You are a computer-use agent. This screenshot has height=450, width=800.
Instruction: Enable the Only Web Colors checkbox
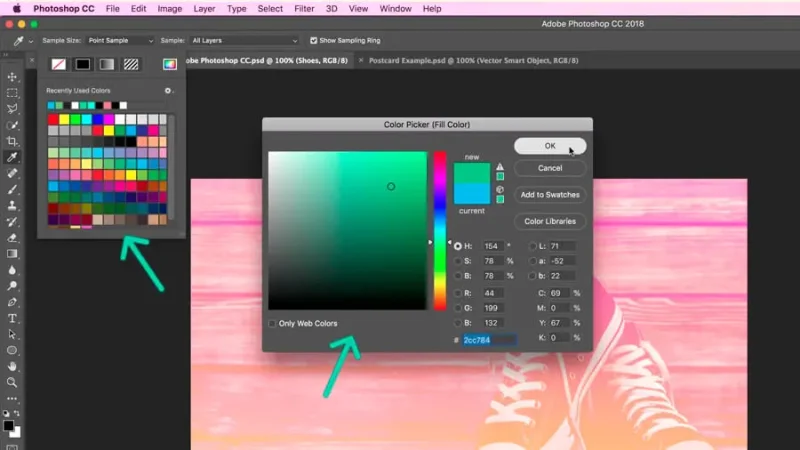[x=272, y=323]
